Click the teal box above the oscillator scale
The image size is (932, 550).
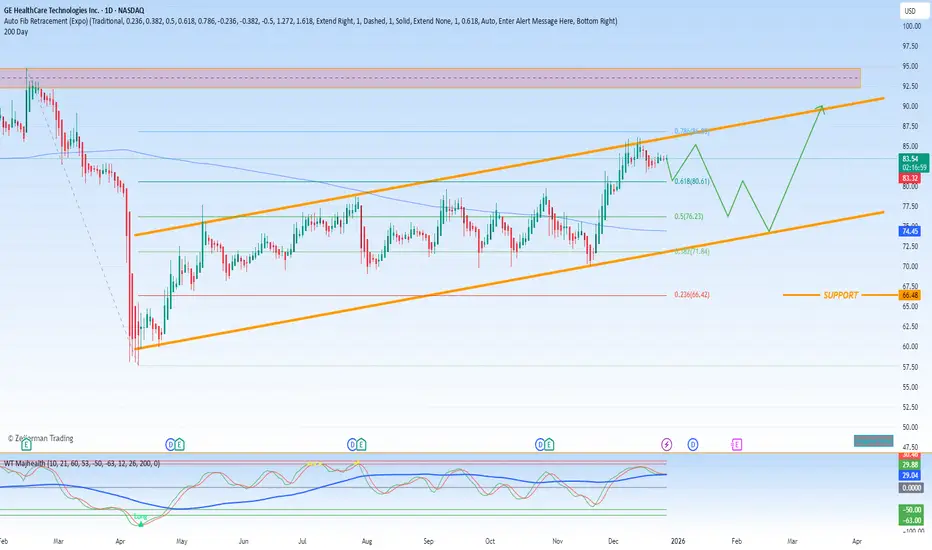point(873,441)
